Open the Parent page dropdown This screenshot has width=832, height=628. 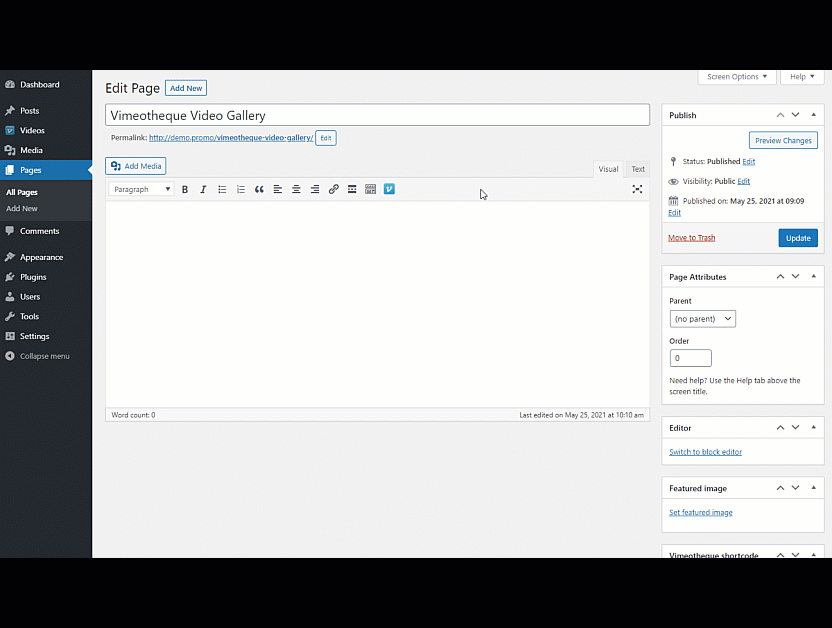pyautogui.click(x=703, y=319)
